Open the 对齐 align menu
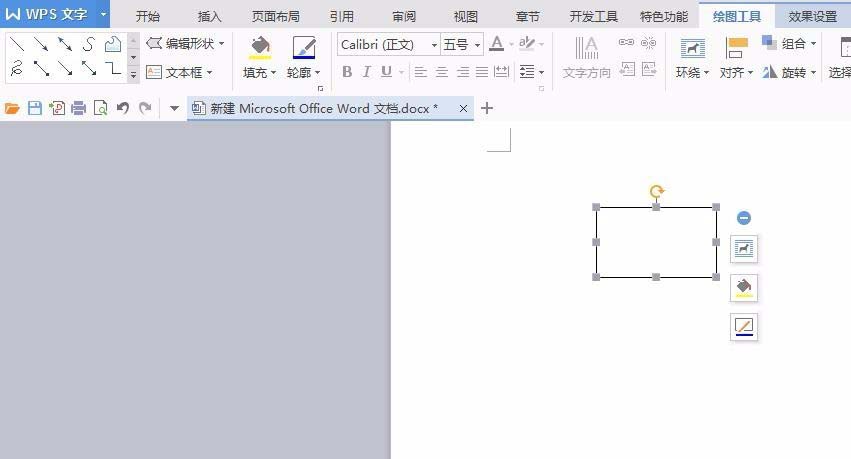Viewport: 851px width, 459px height. (736, 58)
